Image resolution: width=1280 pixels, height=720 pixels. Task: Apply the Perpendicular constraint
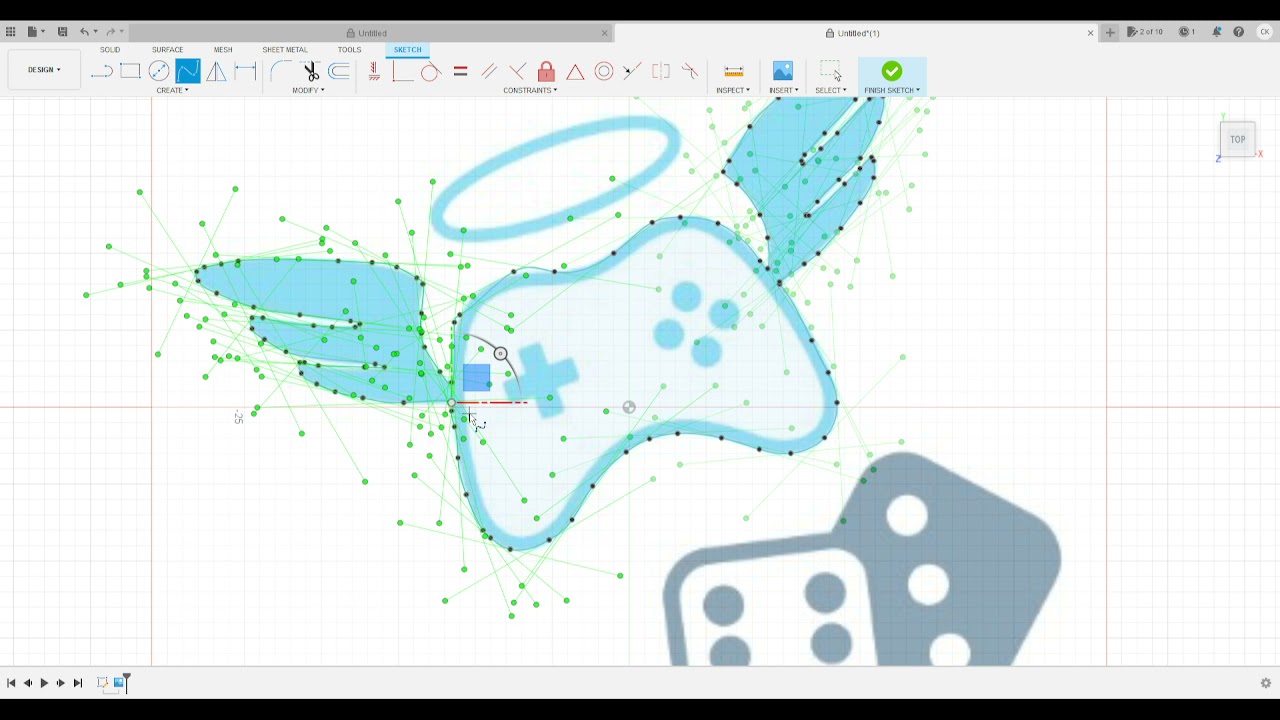coord(517,71)
